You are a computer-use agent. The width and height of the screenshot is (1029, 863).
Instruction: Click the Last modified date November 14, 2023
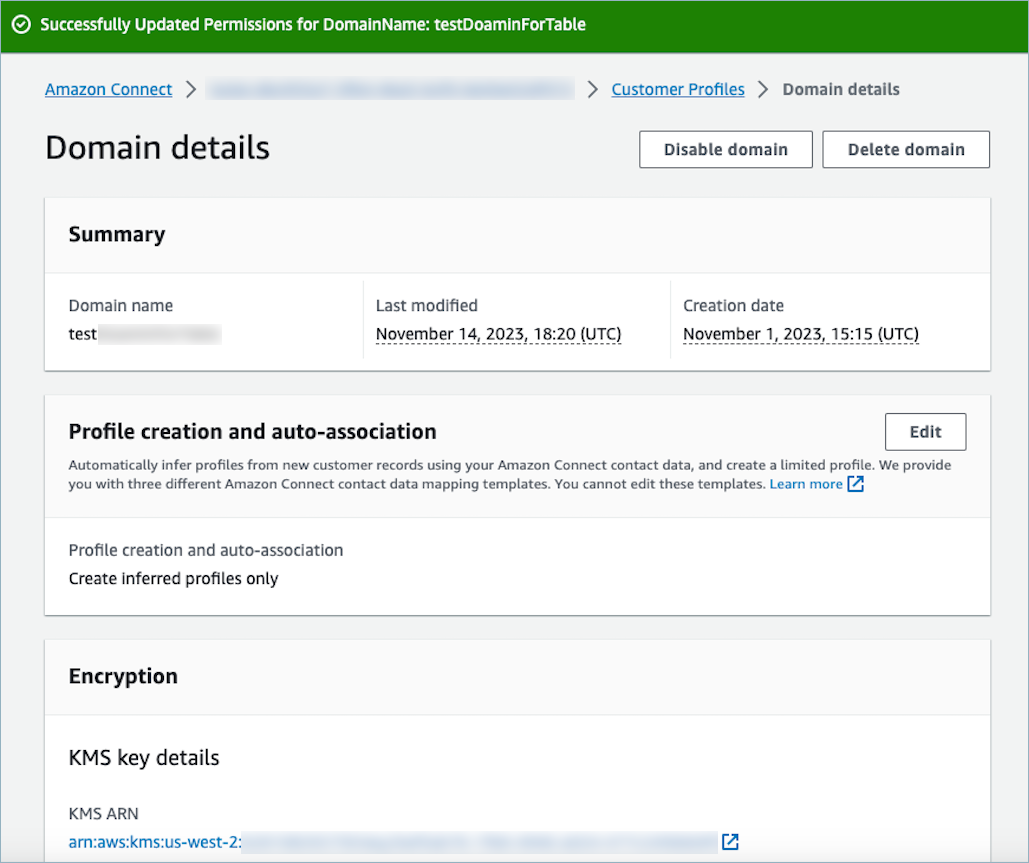coord(498,334)
